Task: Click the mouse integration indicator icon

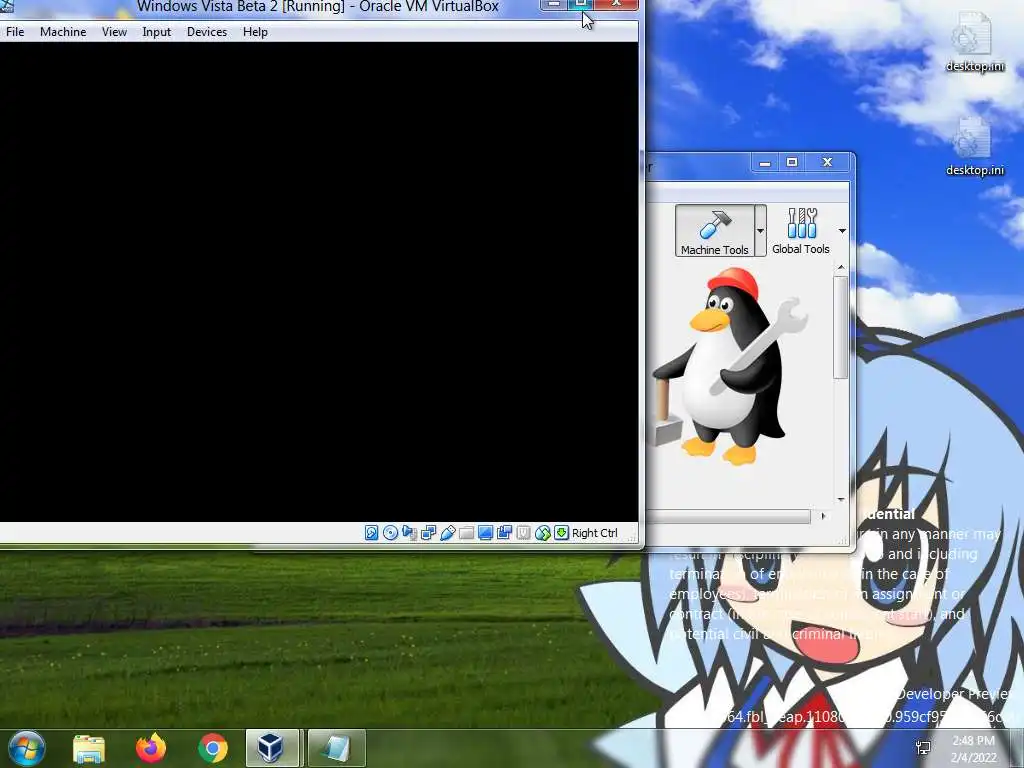Action: [x=542, y=533]
